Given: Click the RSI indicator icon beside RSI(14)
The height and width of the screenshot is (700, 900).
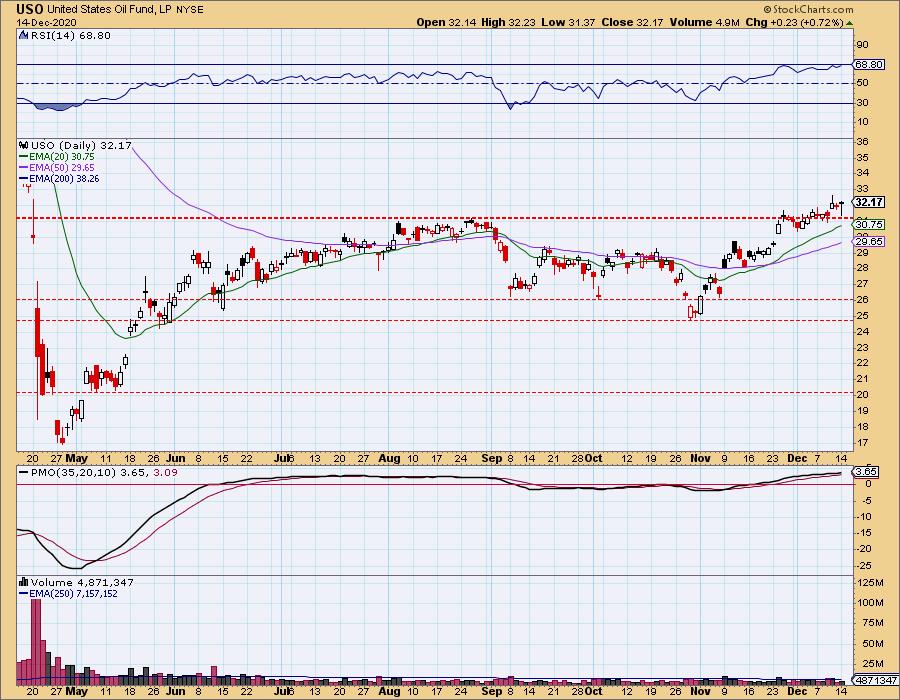Looking at the screenshot, I should [23, 35].
